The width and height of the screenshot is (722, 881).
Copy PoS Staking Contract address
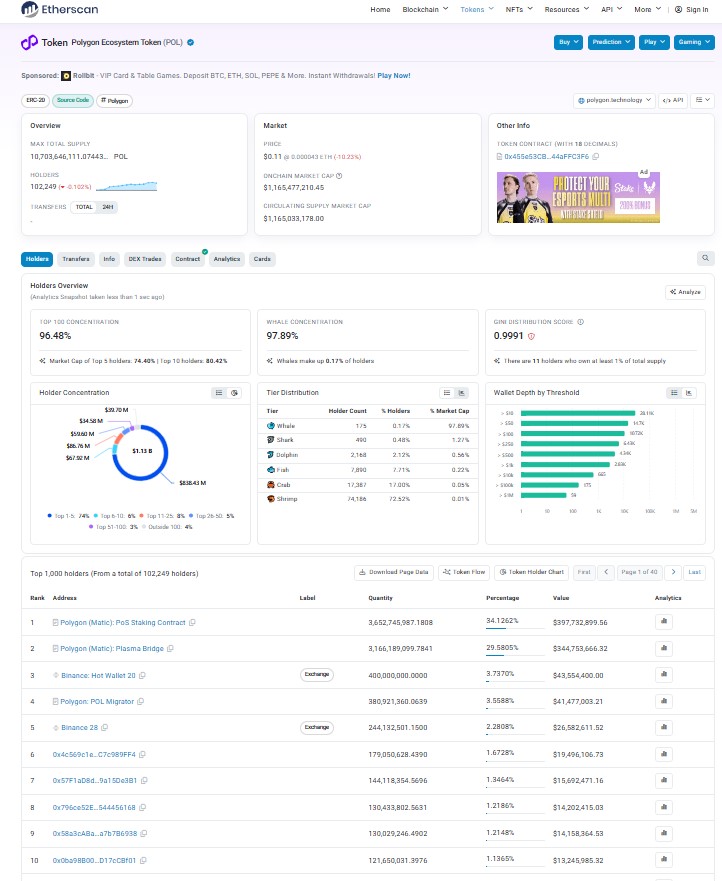192,623
